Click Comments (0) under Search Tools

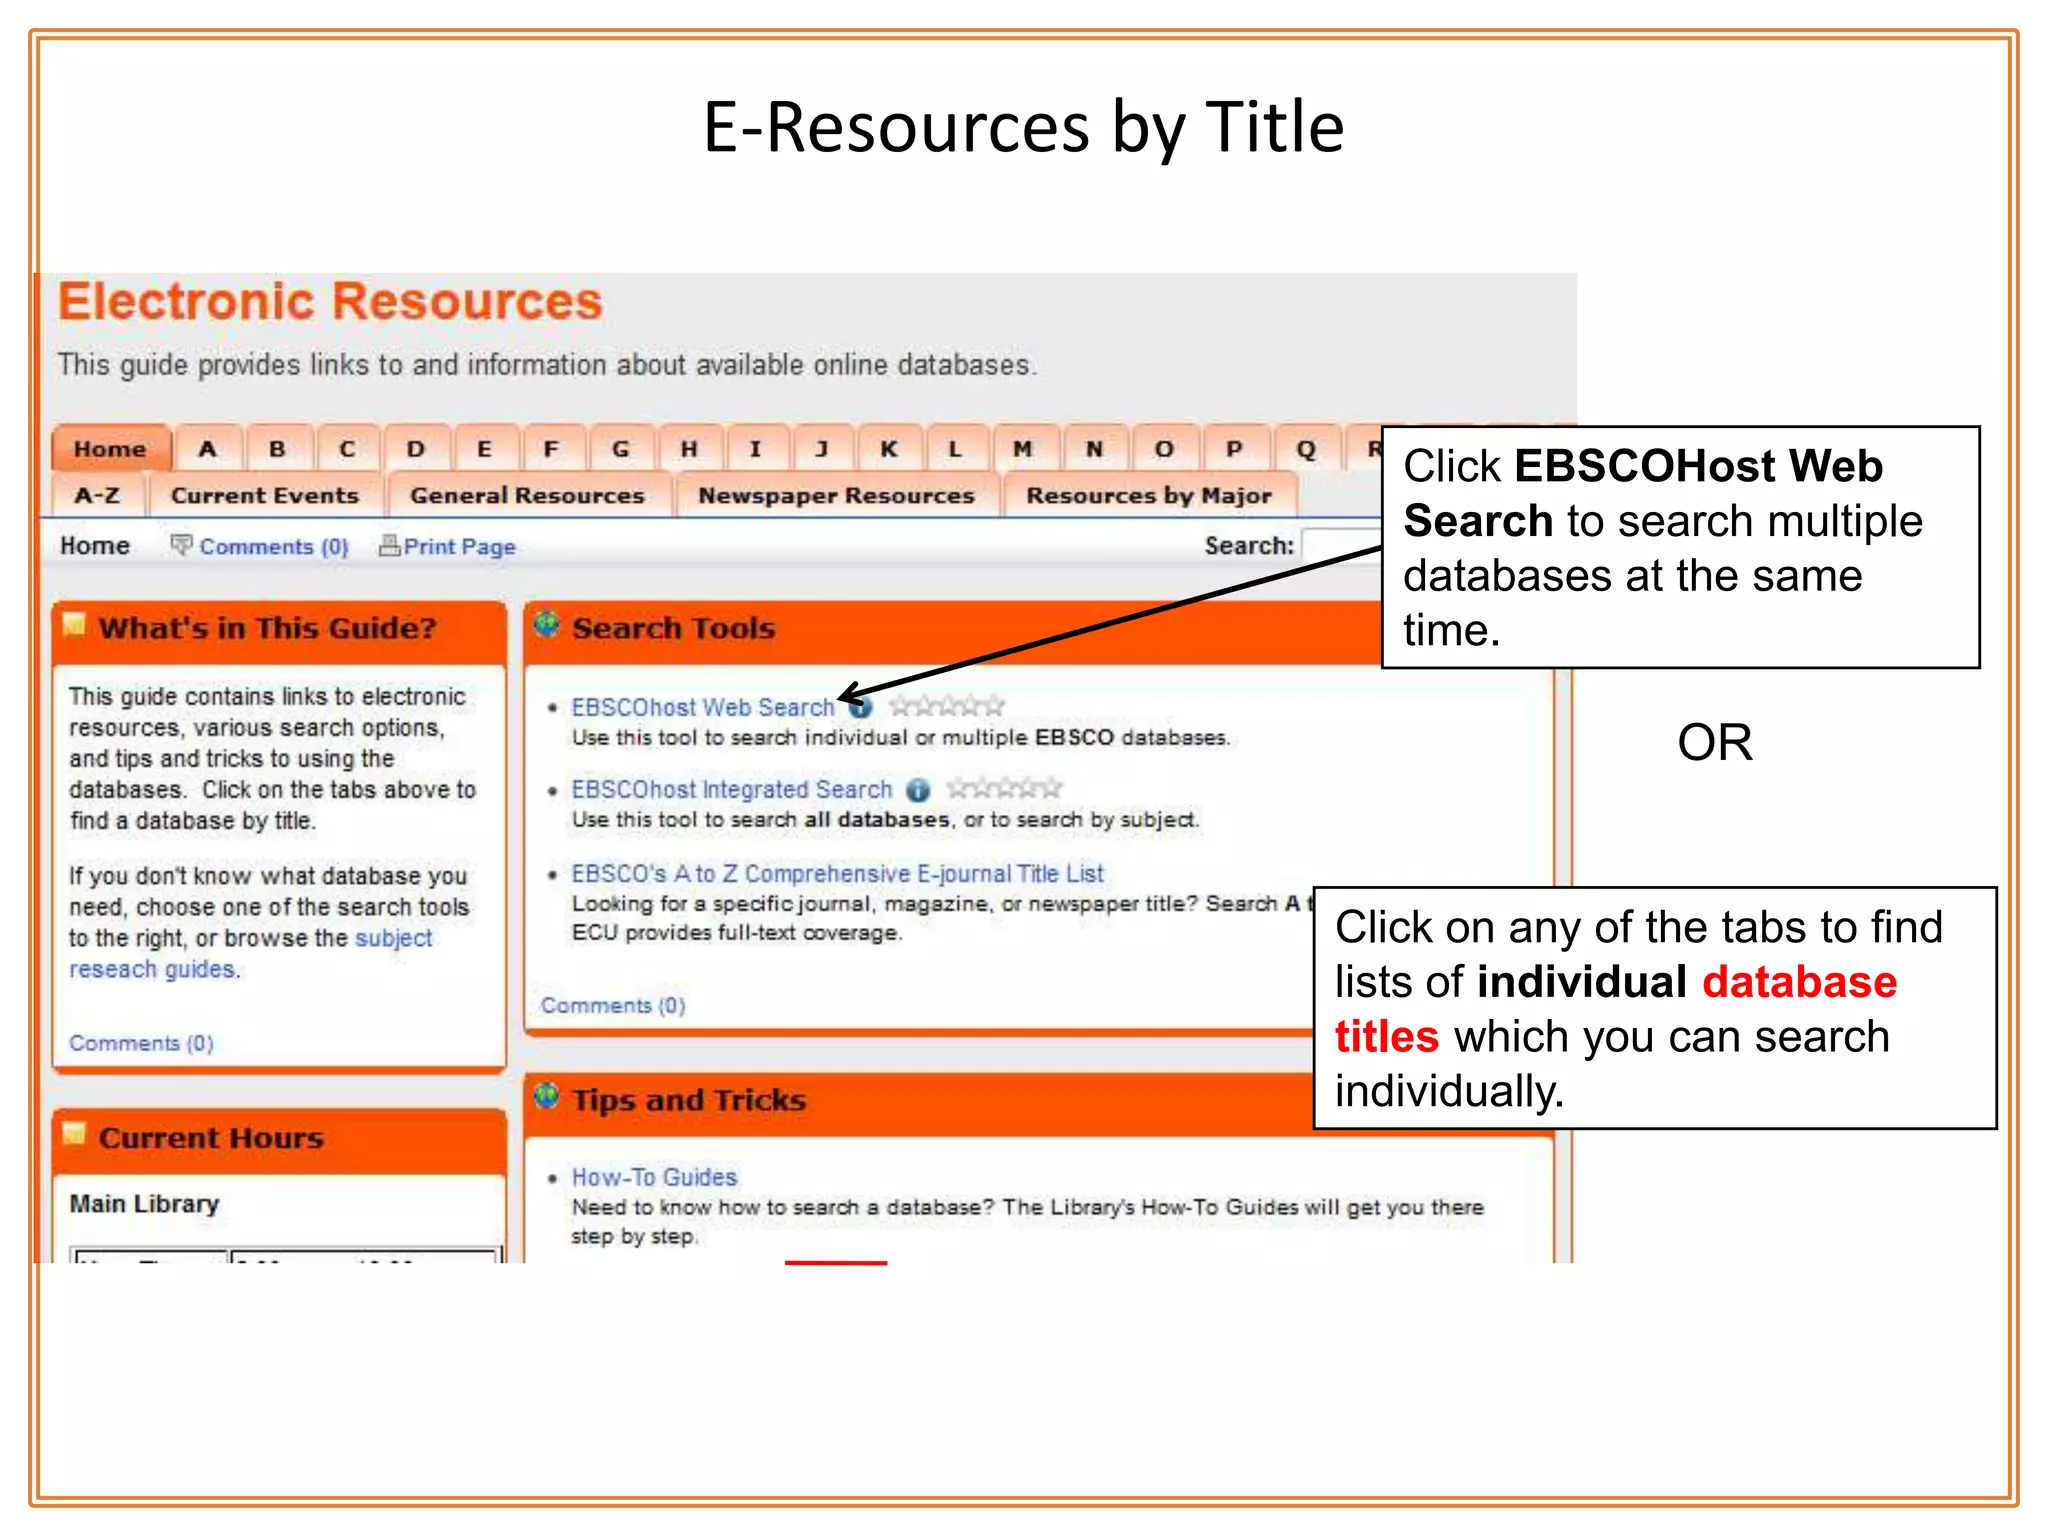[613, 1005]
